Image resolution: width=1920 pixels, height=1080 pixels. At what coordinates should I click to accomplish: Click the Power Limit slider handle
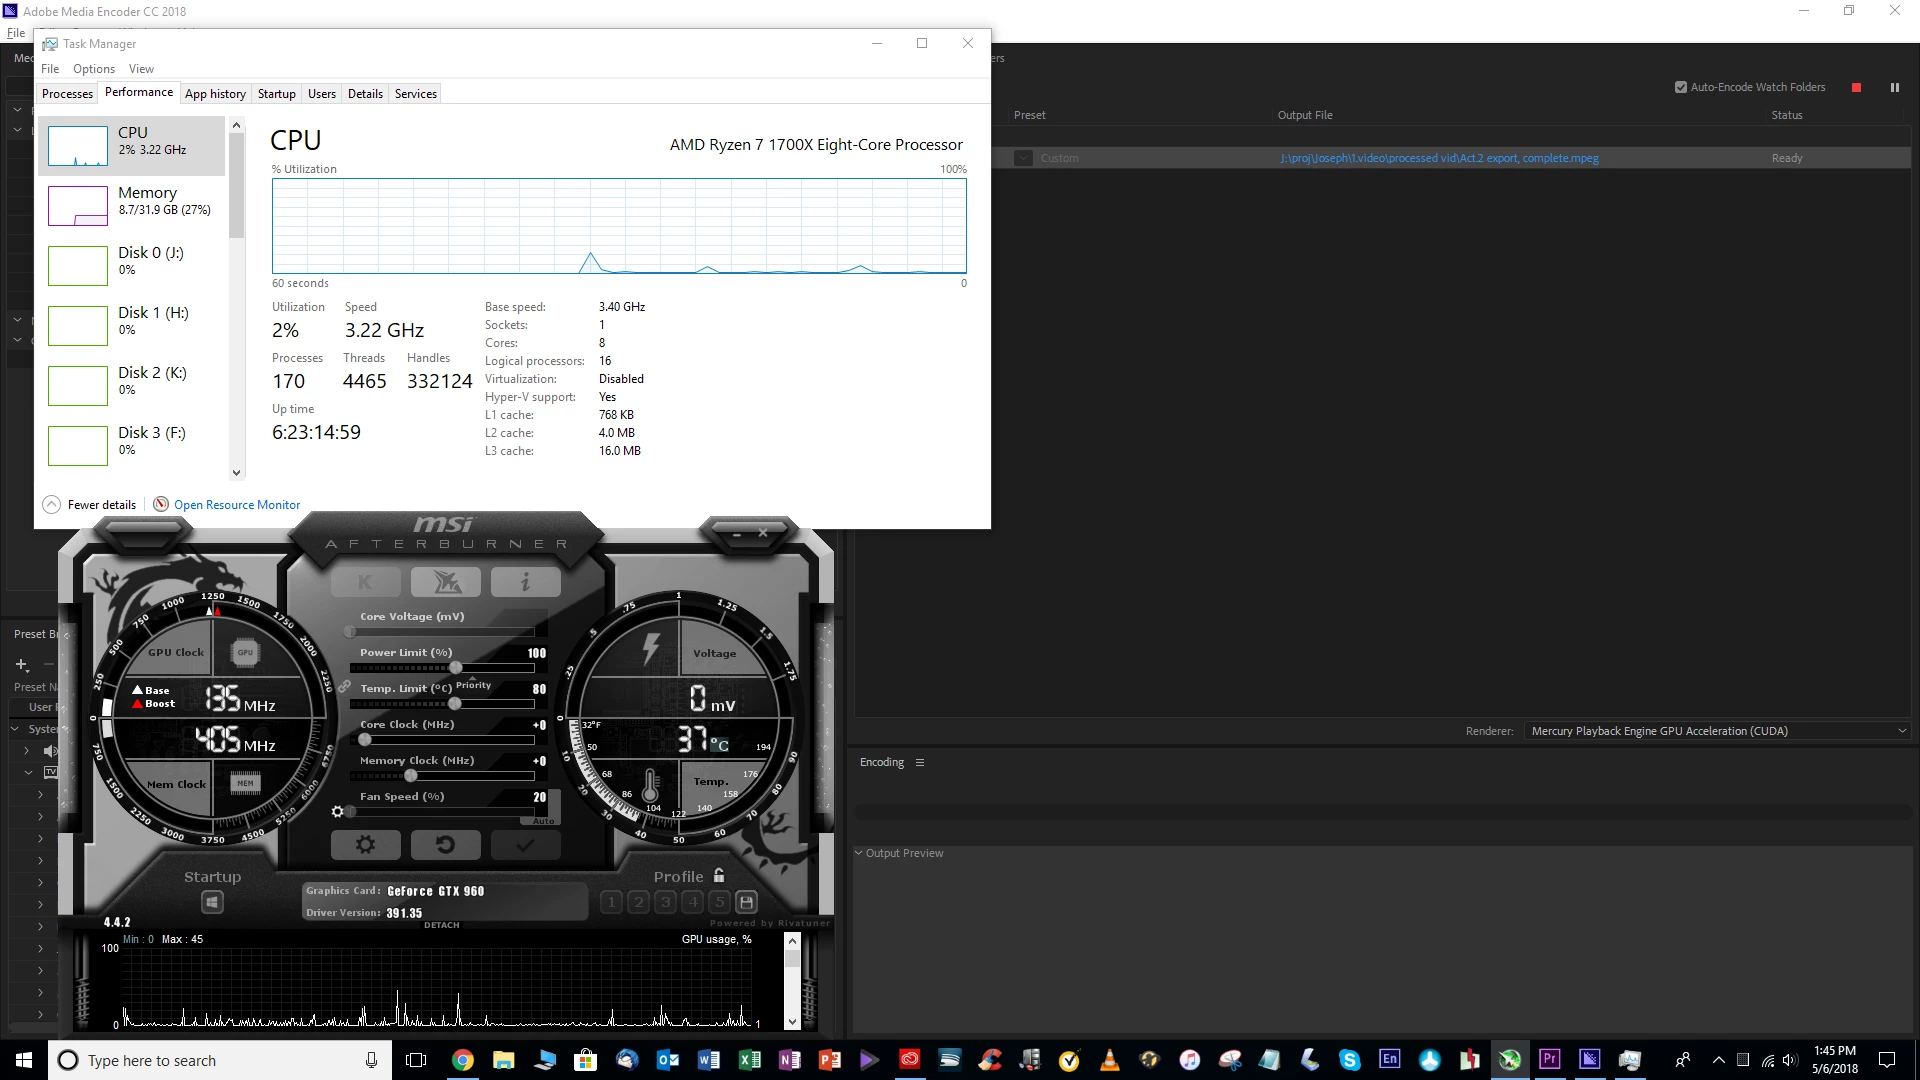(456, 667)
